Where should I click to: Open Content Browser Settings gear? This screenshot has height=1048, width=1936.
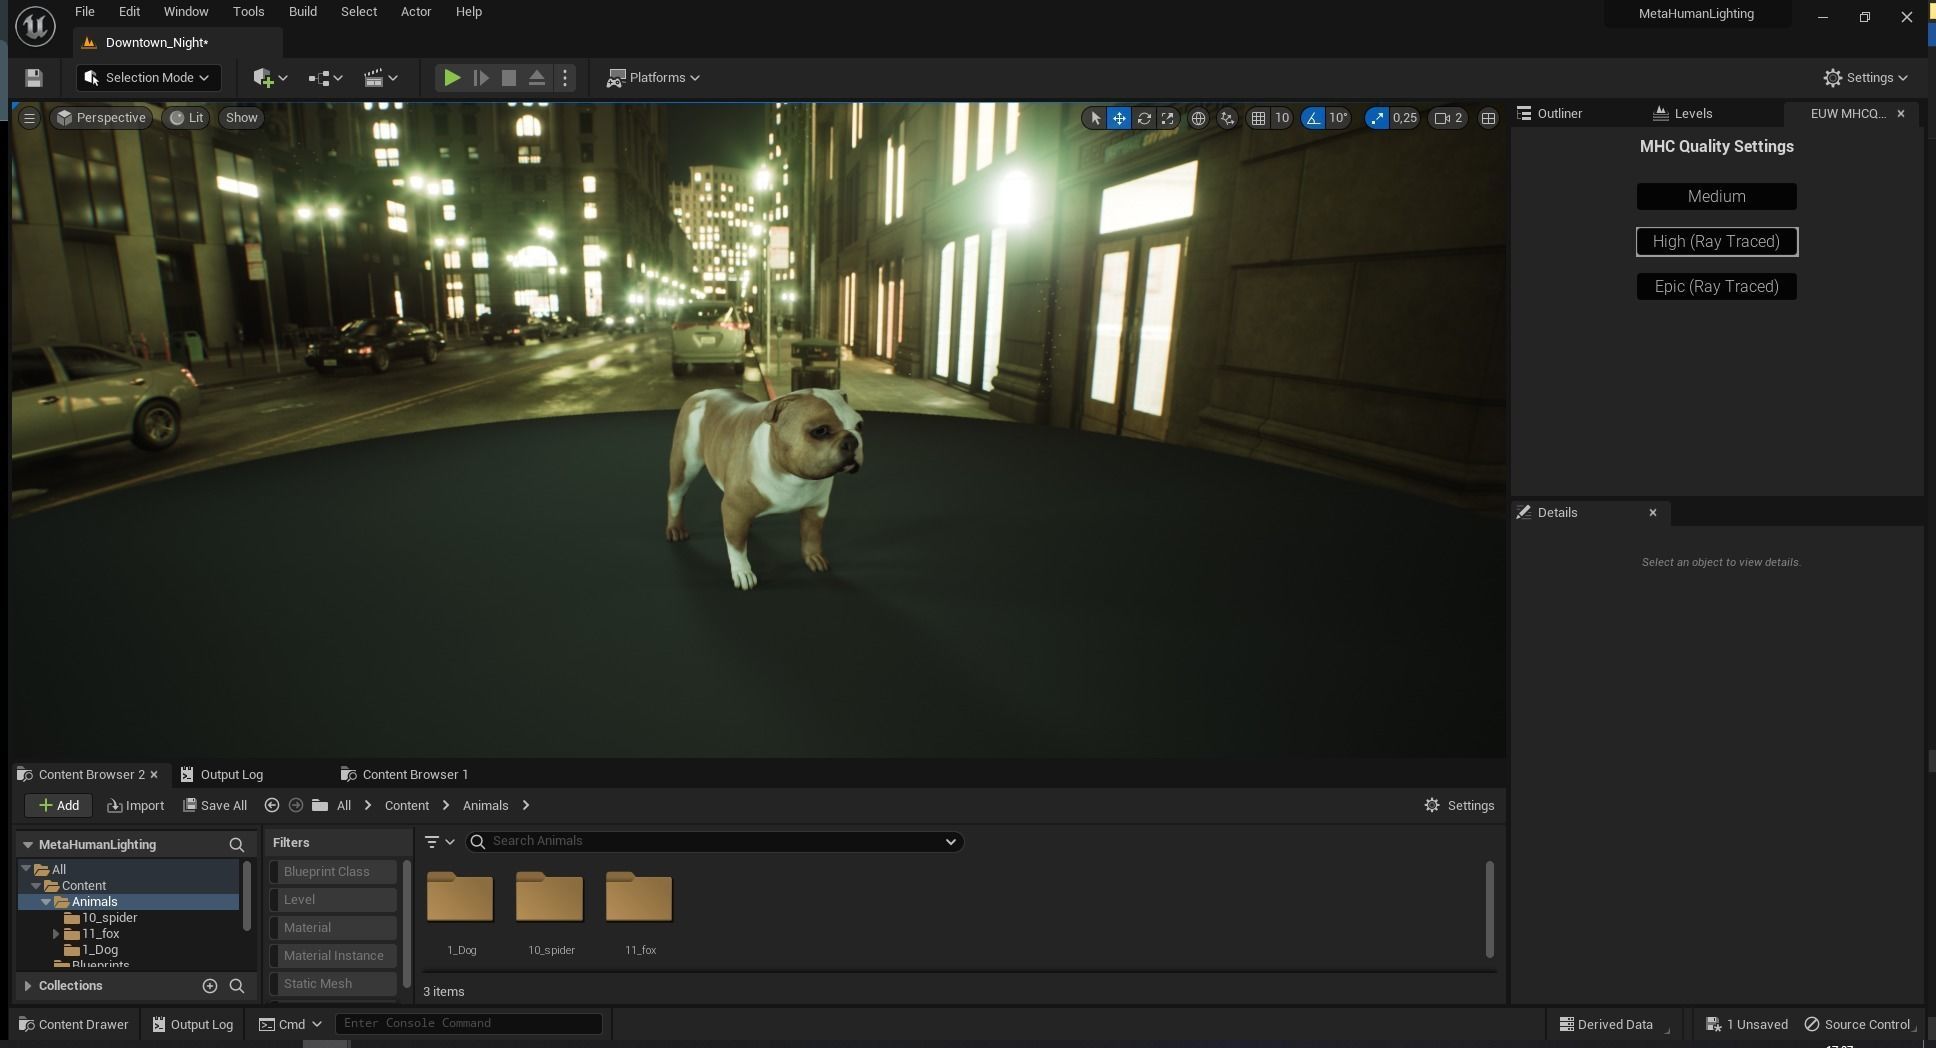tap(1459, 806)
